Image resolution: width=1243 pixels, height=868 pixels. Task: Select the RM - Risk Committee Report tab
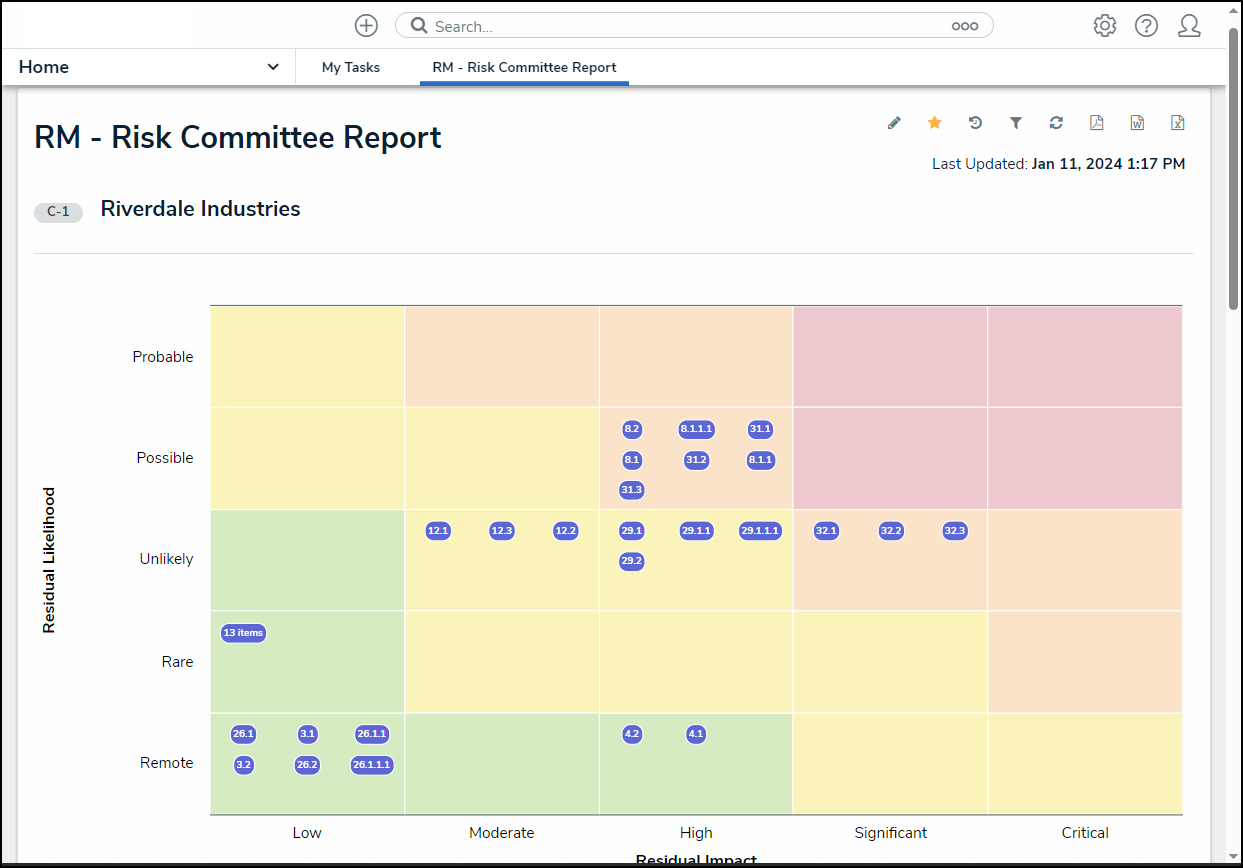pyautogui.click(x=524, y=67)
